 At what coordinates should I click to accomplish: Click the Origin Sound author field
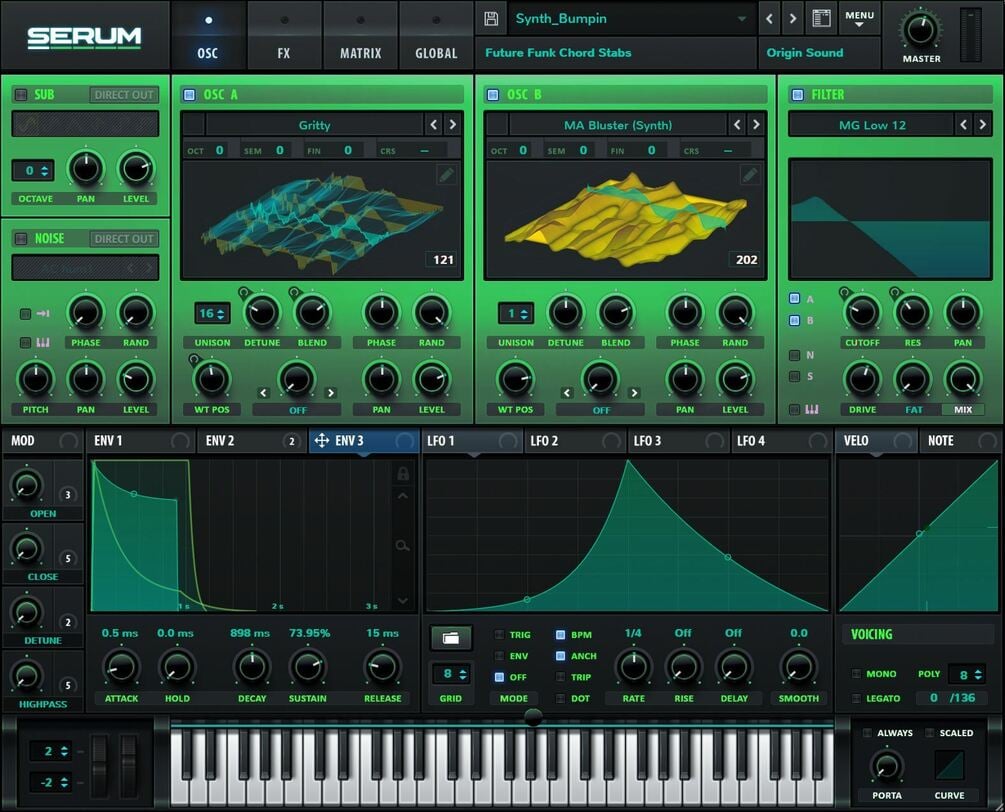pyautogui.click(x=818, y=53)
